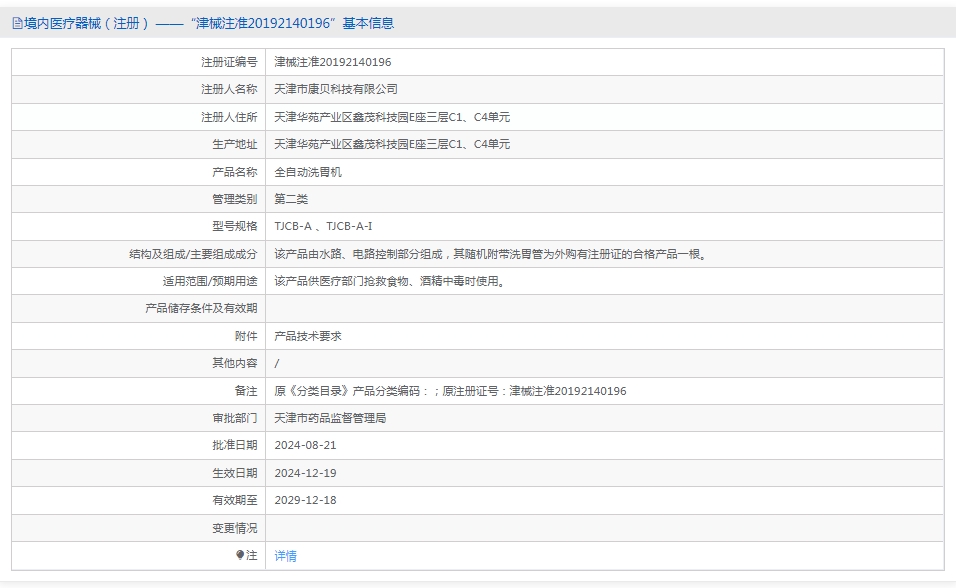Image resolution: width=956 pixels, height=588 pixels.
Task: Click the slash value in 其他内容 row
Action: 277,364
